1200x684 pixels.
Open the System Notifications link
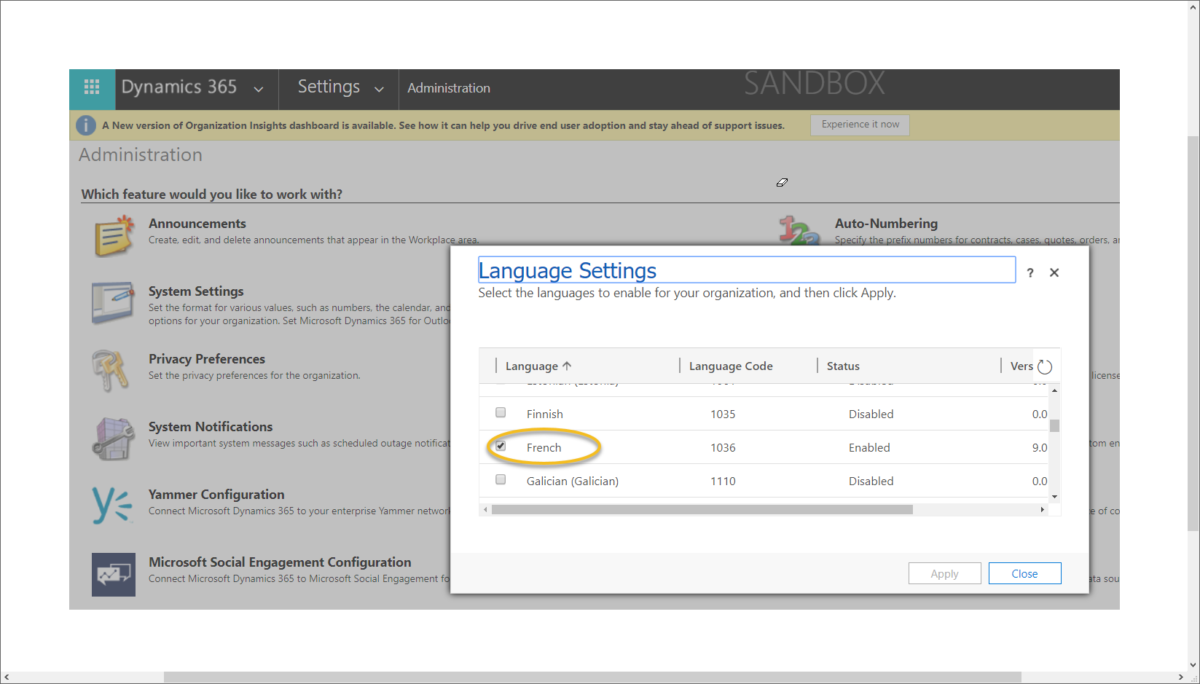coord(211,427)
